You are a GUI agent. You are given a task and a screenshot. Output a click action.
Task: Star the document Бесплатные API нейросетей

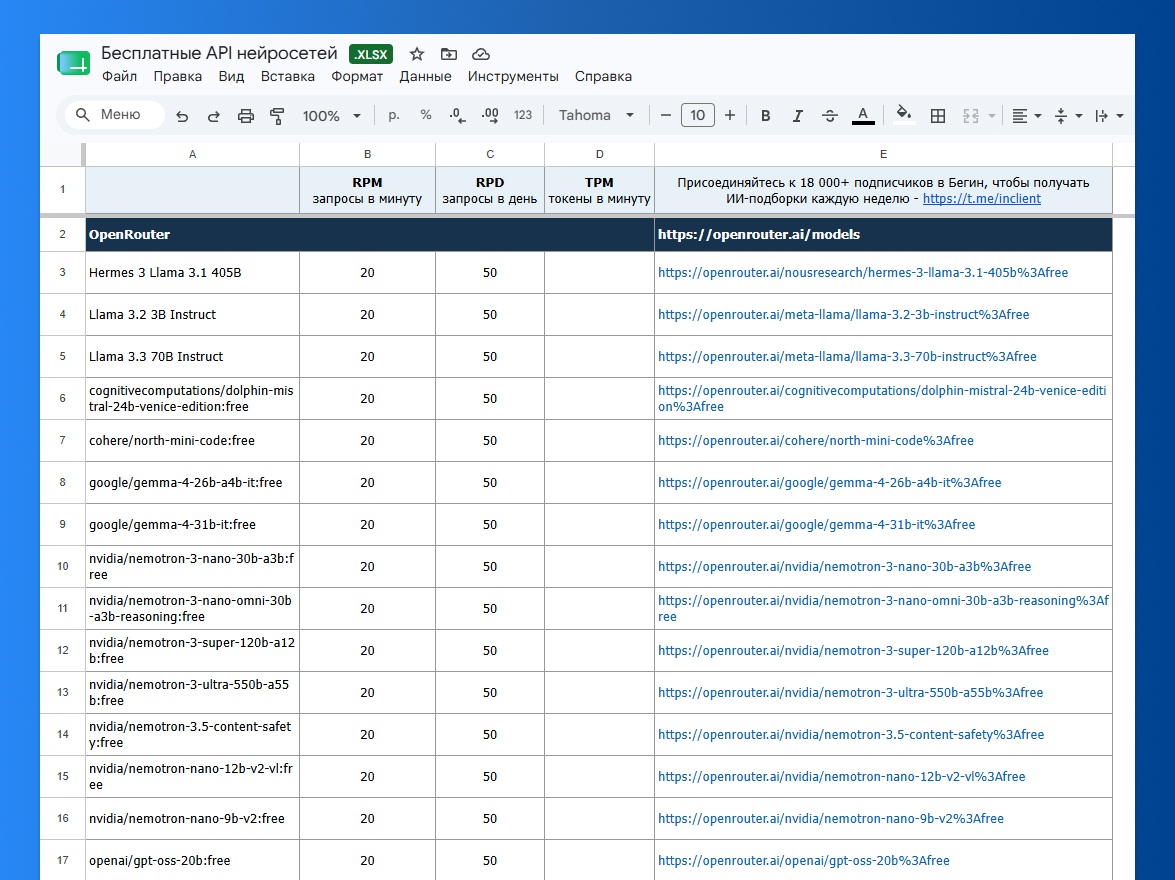click(x=417, y=54)
